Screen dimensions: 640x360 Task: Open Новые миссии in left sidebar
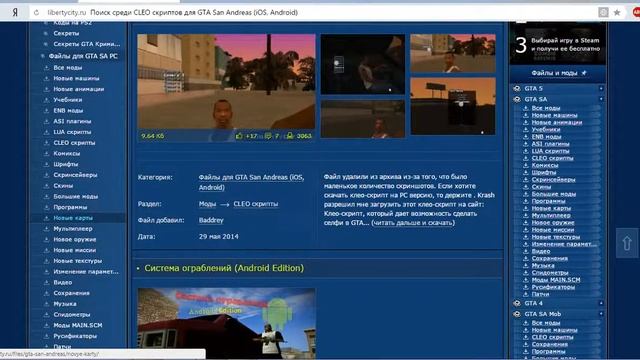(75, 250)
